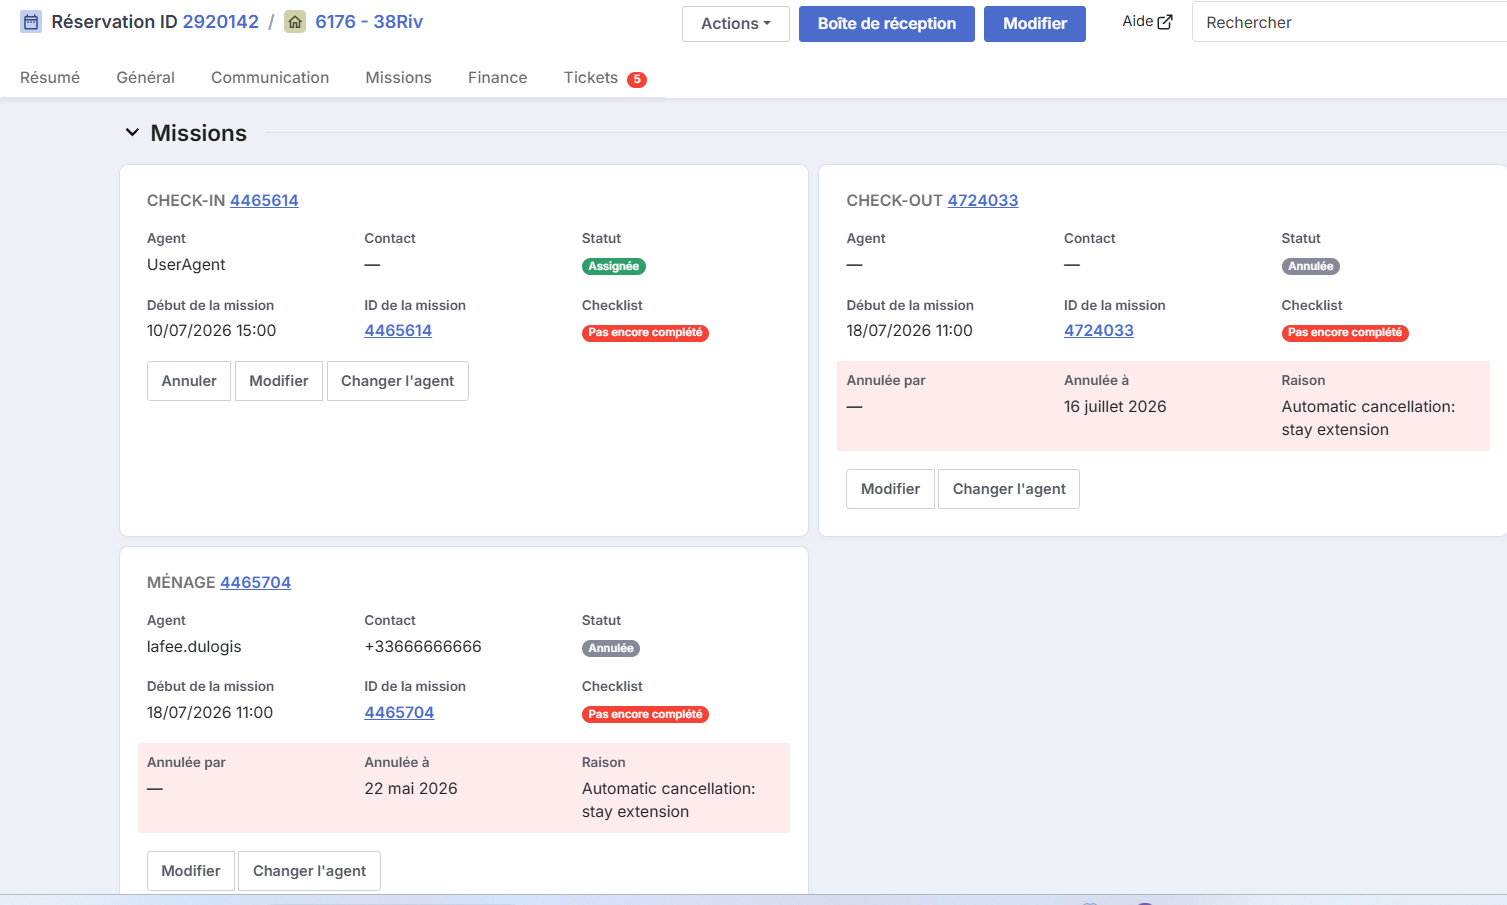The image size is (1507, 905).
Task: Focus the Rechercher search field
Action: (1350, 22)
